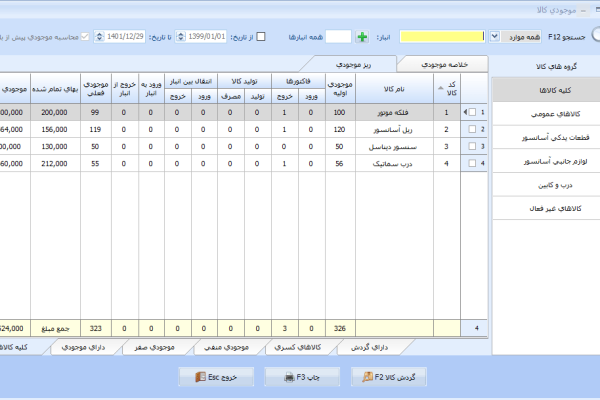Click the ورود به انبار column header
Viewport: 600px width, 400px height.
click(152, 88)
